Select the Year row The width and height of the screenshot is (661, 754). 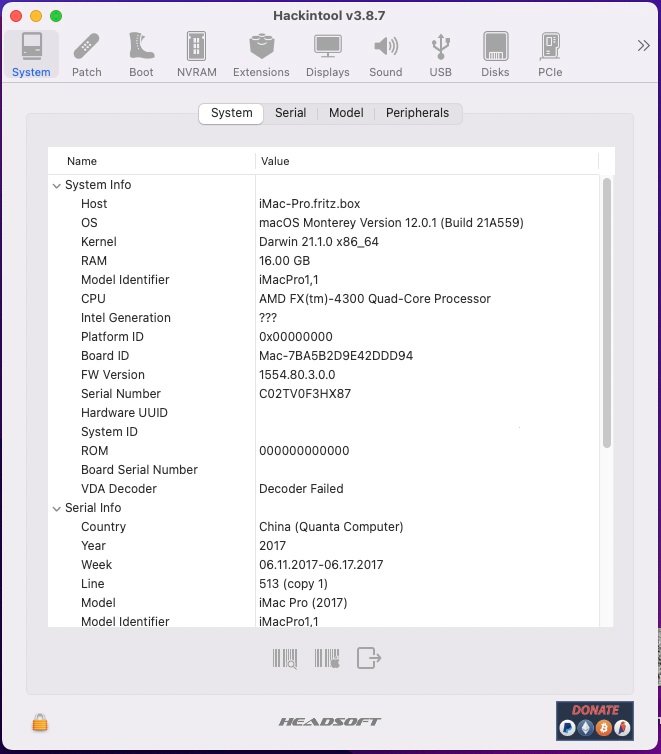tap(324, 546)
